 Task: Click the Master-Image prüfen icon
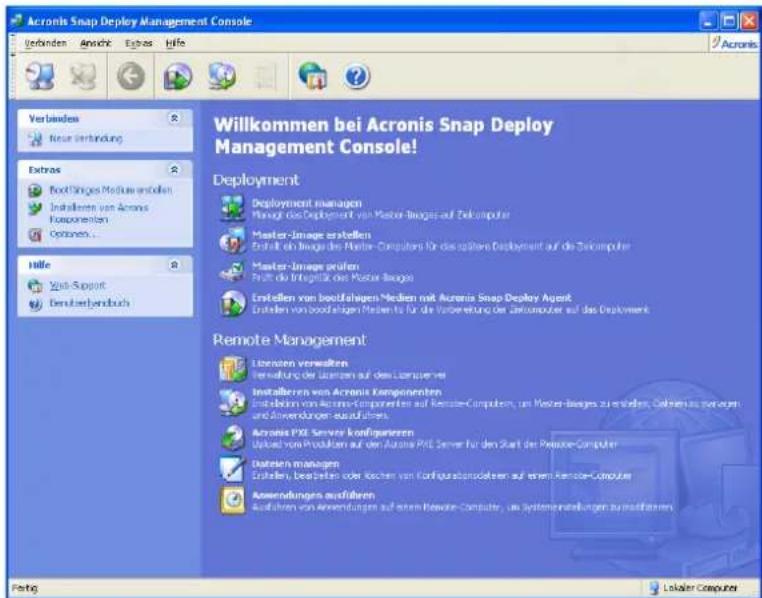232,272
